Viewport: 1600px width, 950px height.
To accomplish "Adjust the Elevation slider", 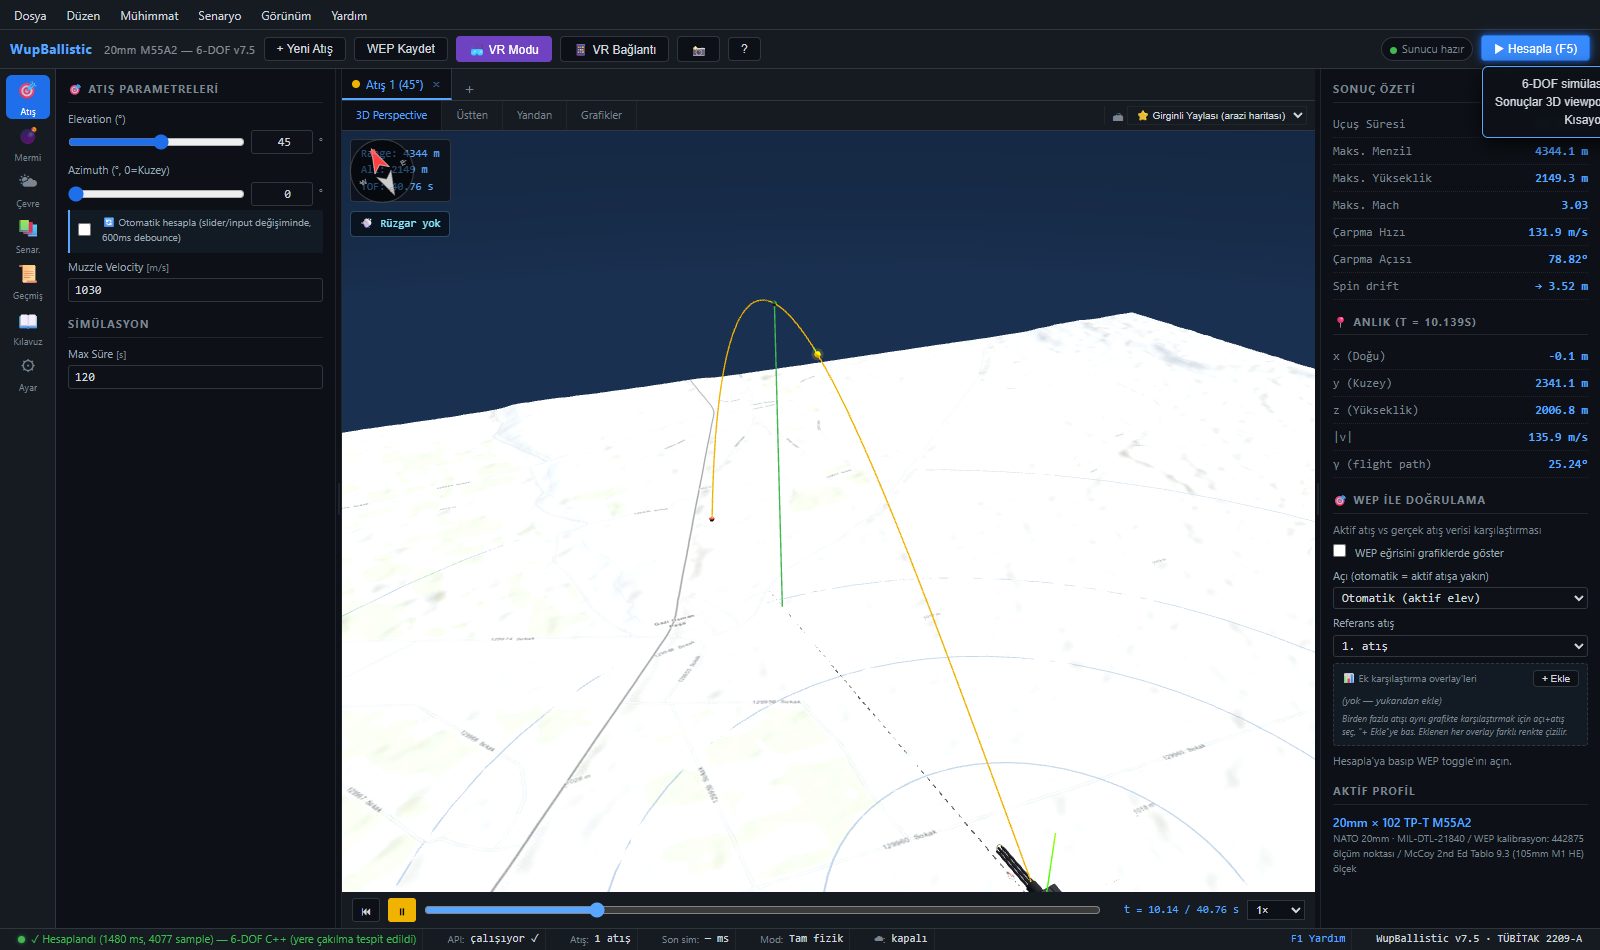I will point(156,142).
